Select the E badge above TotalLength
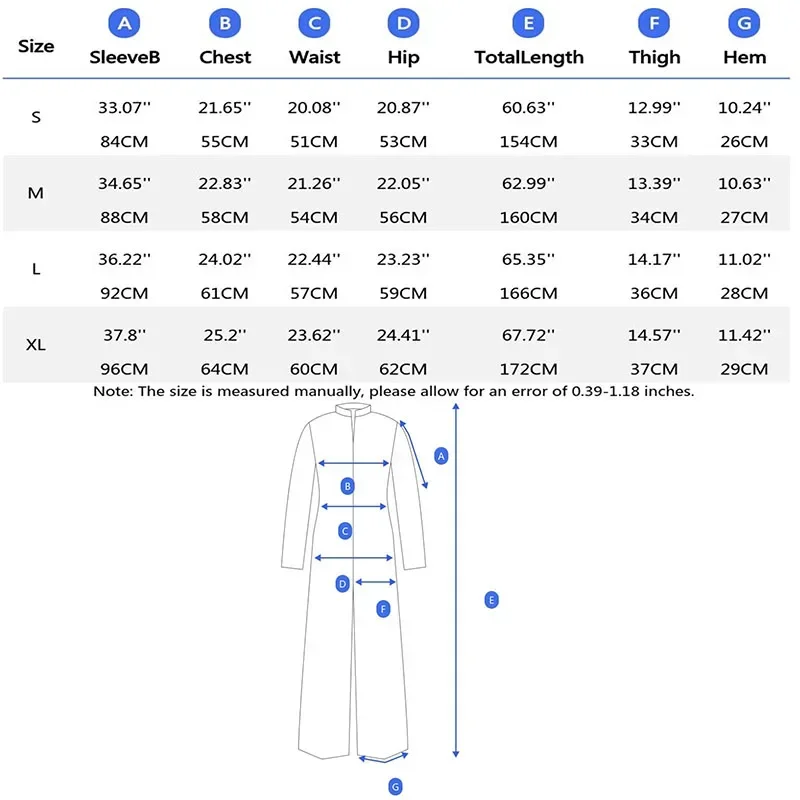 point(529,23)
